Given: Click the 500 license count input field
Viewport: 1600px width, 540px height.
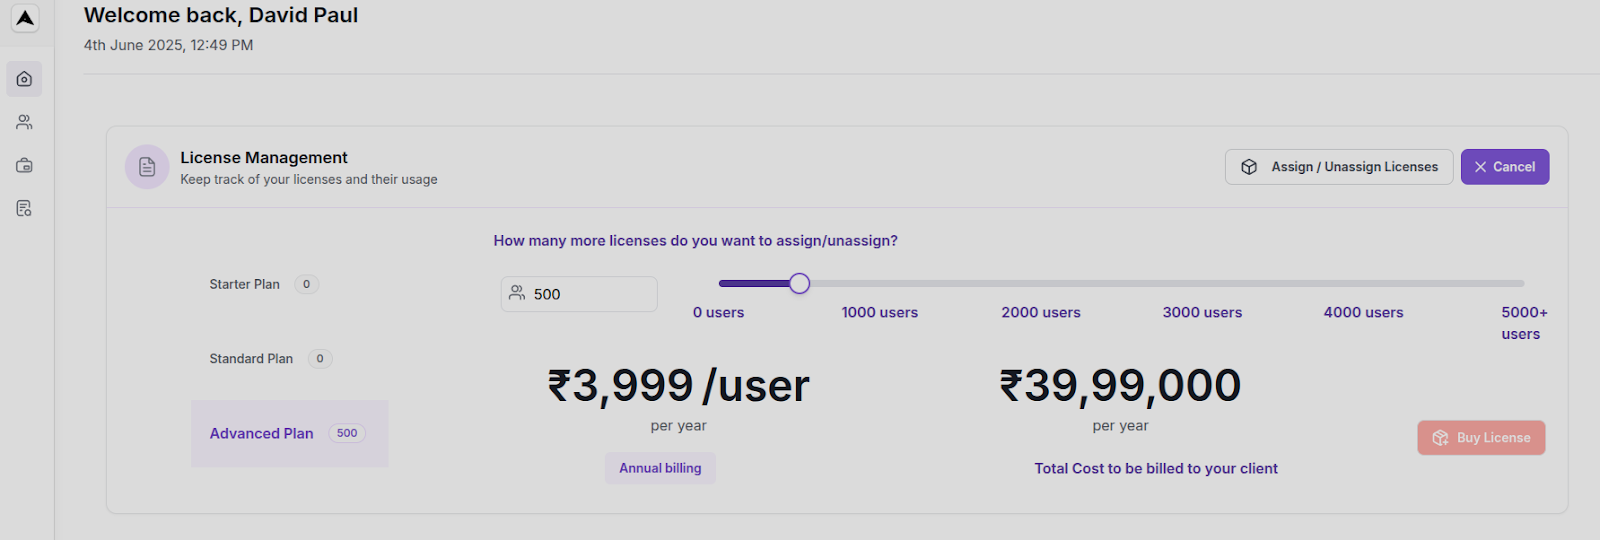Looking at the screenshot, I should pyautogui.click(x=590, y=294).
